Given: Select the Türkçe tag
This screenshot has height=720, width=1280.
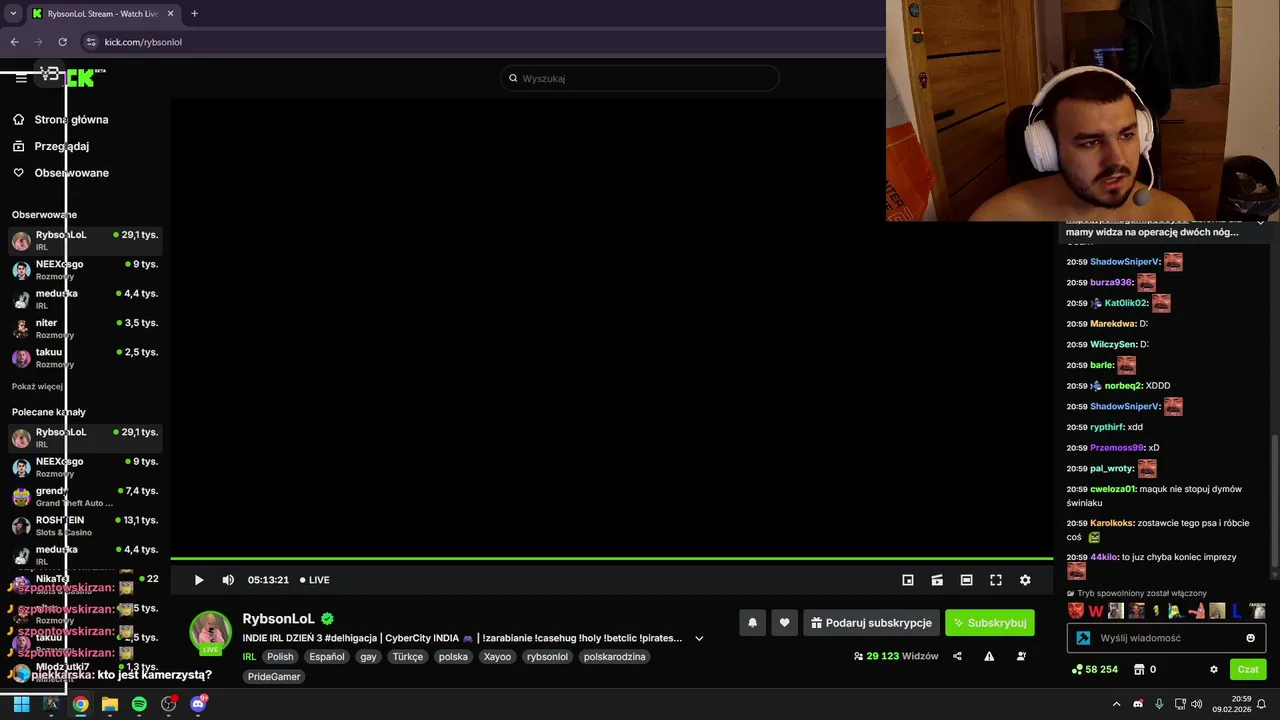Looking at the screenshot, I should click(408, 657).
